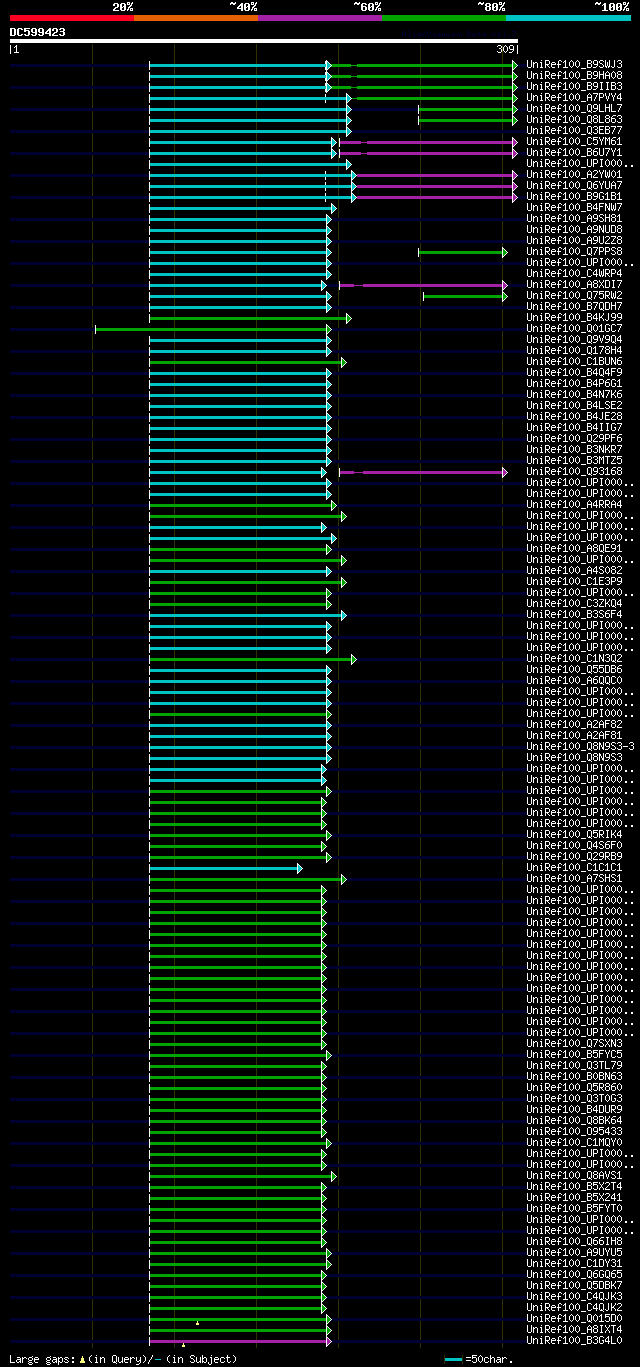
Task: Select UniRef100_B4N7K6 label
Action: 574,394
